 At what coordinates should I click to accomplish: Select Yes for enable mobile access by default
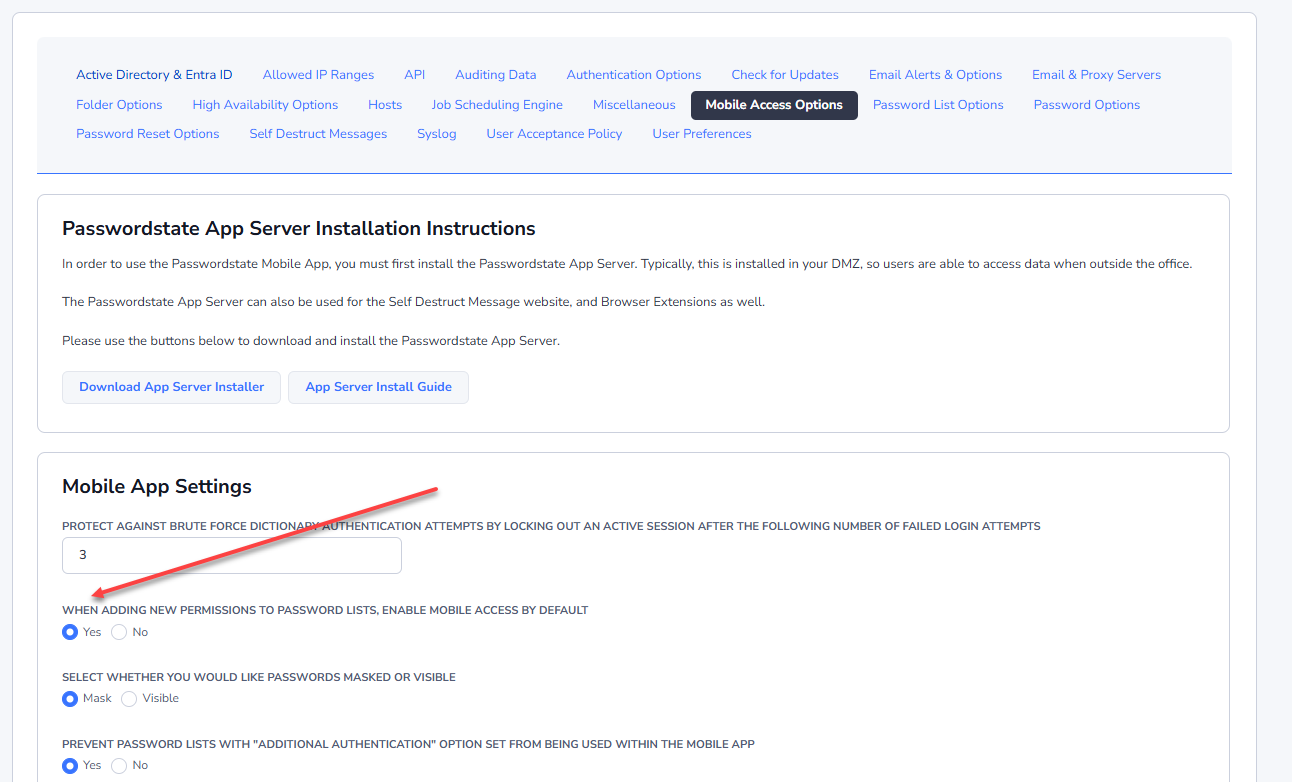70,632
